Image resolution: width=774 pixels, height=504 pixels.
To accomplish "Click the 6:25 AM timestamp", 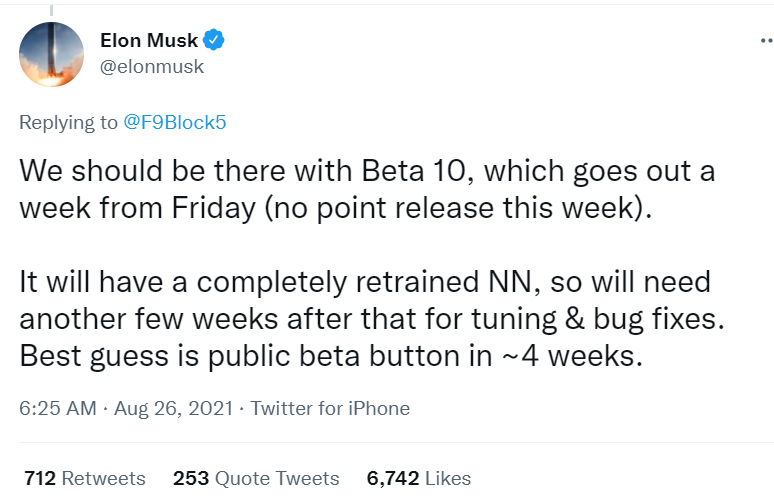I will click(x=58, y=409).
